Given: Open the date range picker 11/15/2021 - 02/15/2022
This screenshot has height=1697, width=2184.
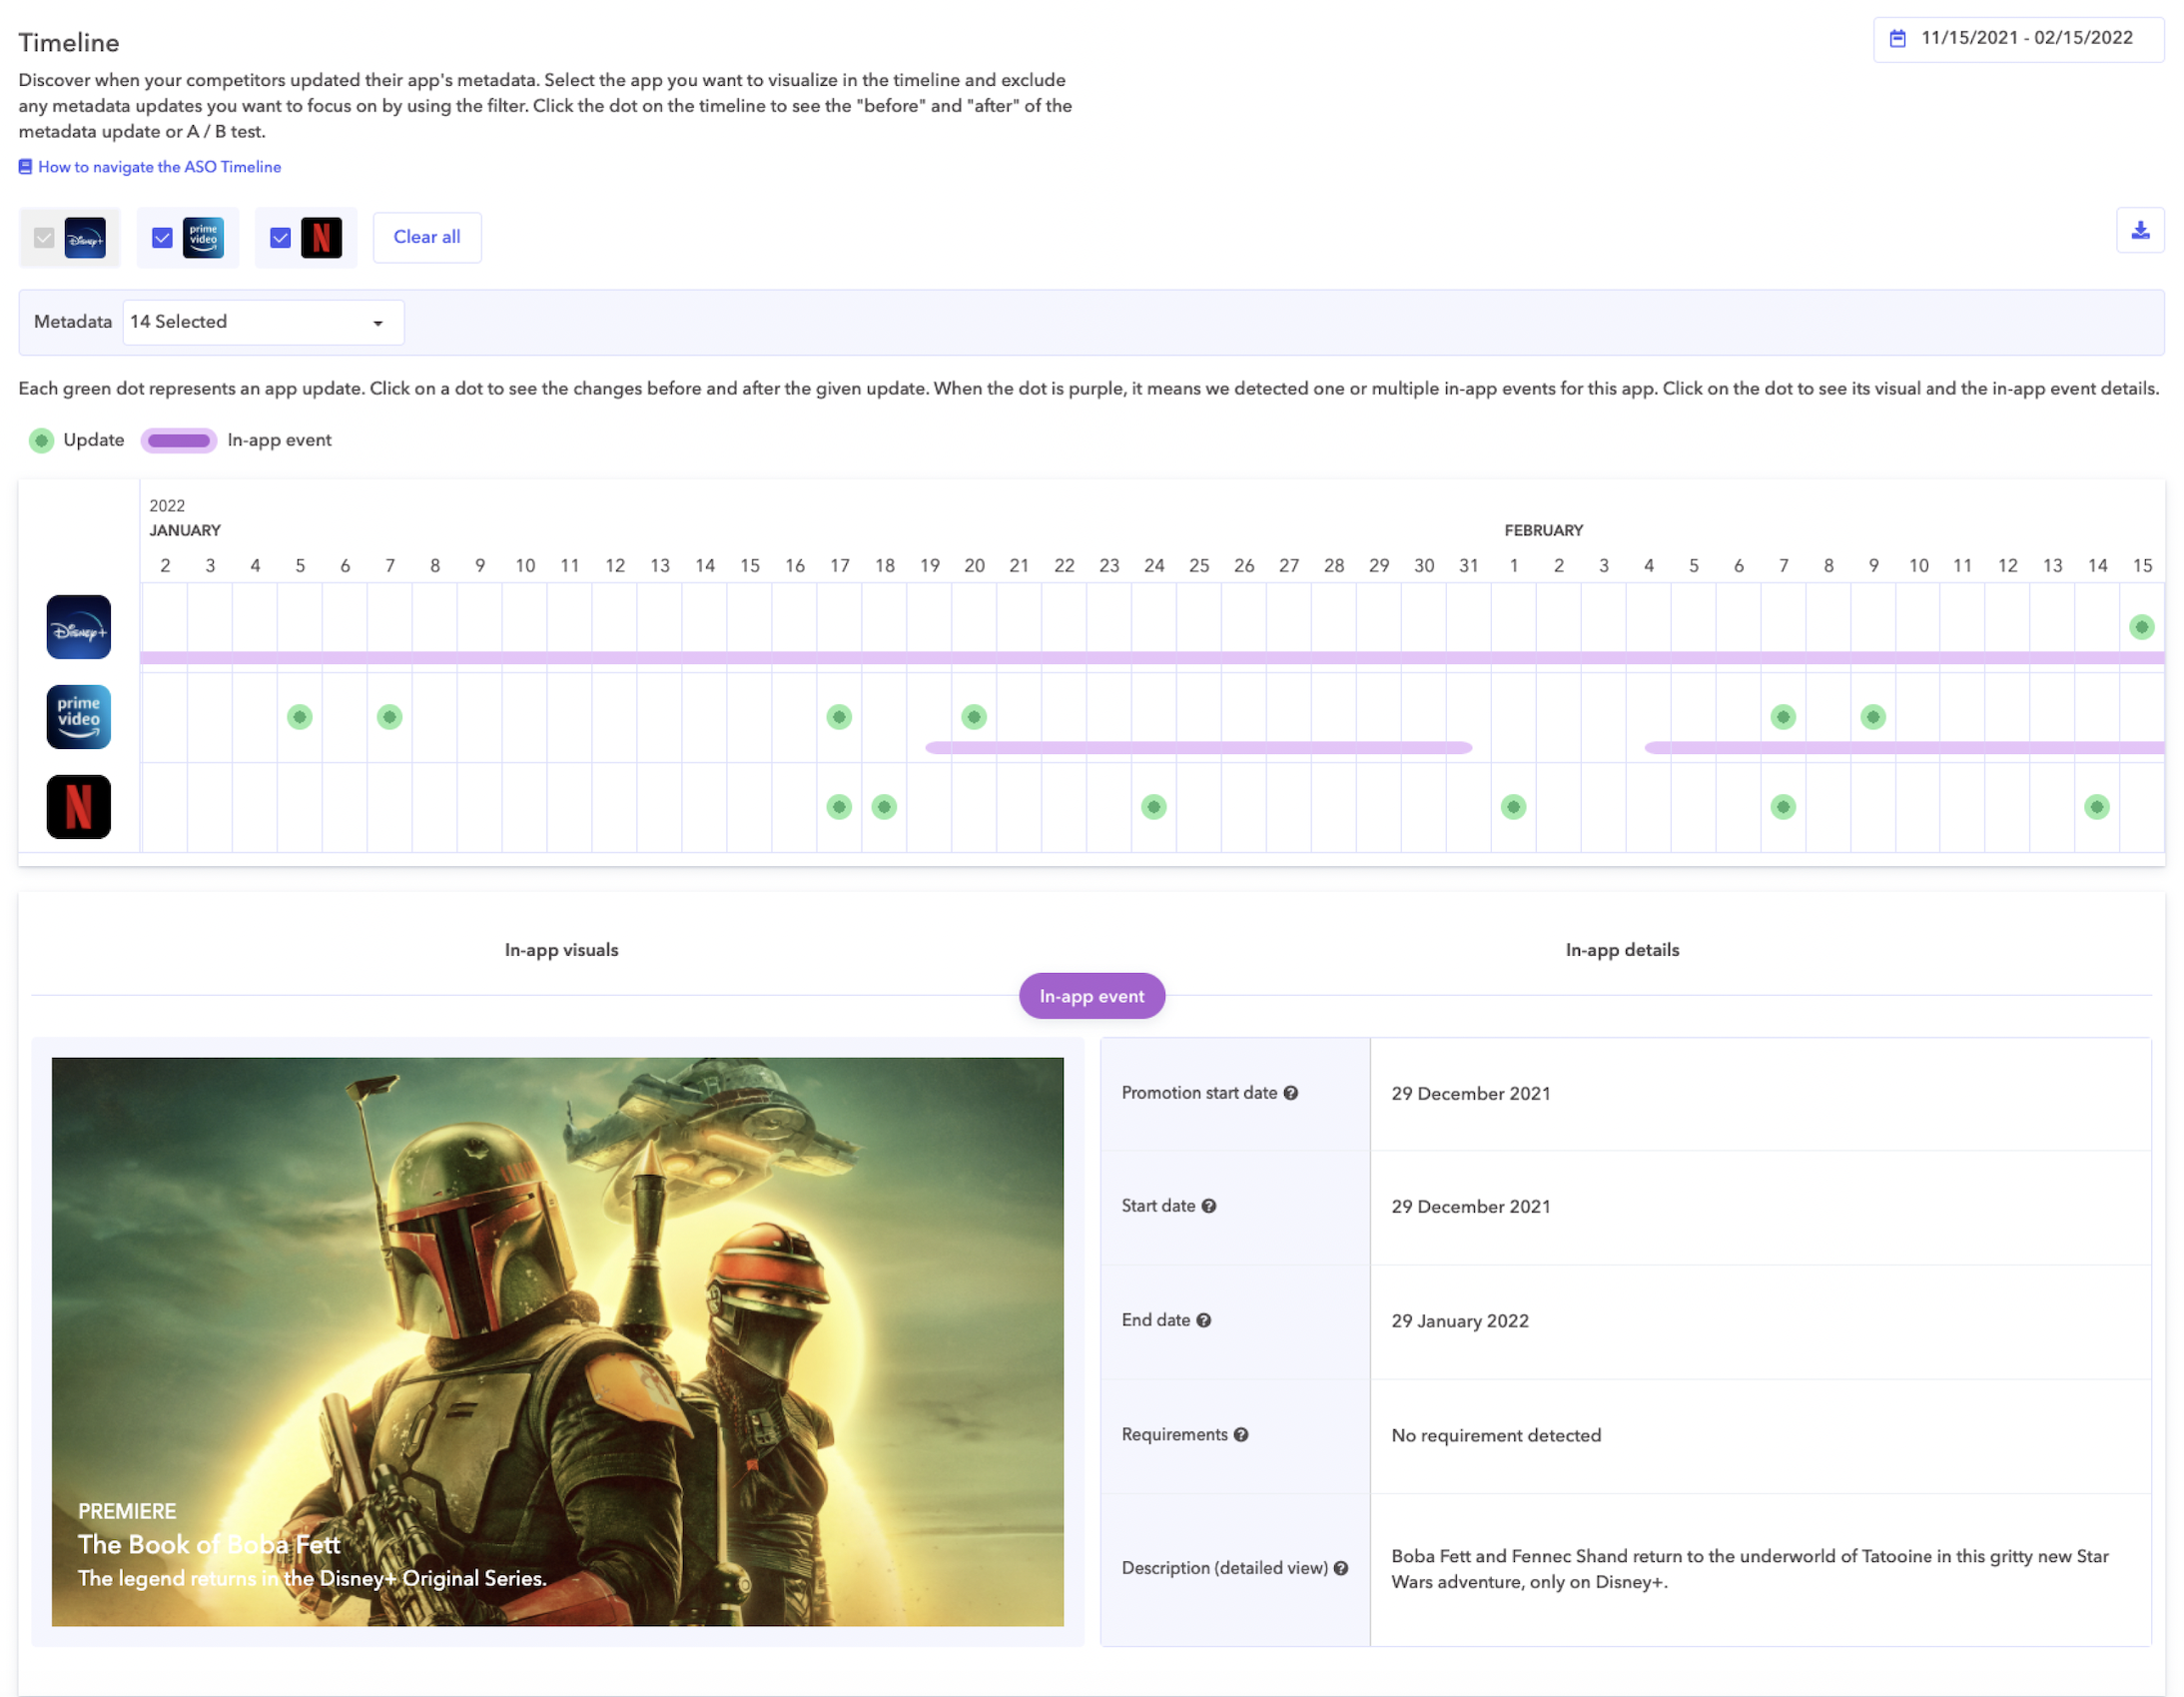Looking at the screenshot, I should [x=2025, y=39].
